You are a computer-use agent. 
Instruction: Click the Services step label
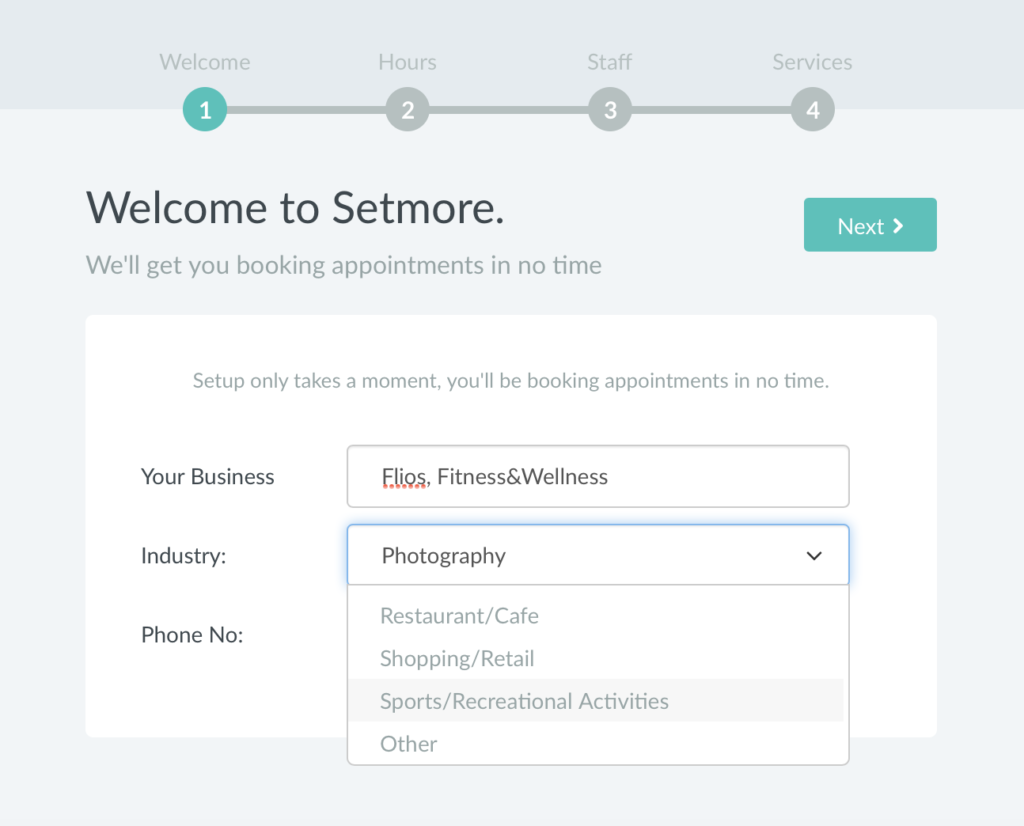(812, 62)
